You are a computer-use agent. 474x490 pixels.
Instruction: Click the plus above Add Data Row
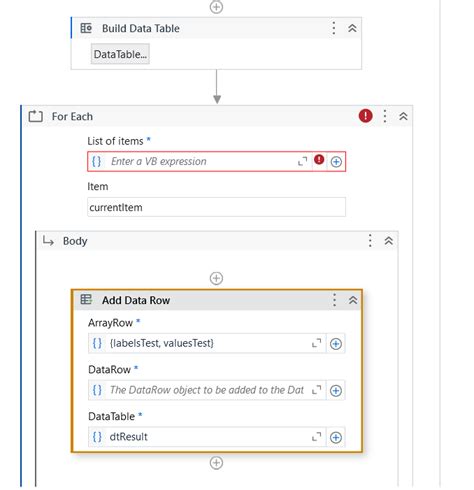(216, 278)
